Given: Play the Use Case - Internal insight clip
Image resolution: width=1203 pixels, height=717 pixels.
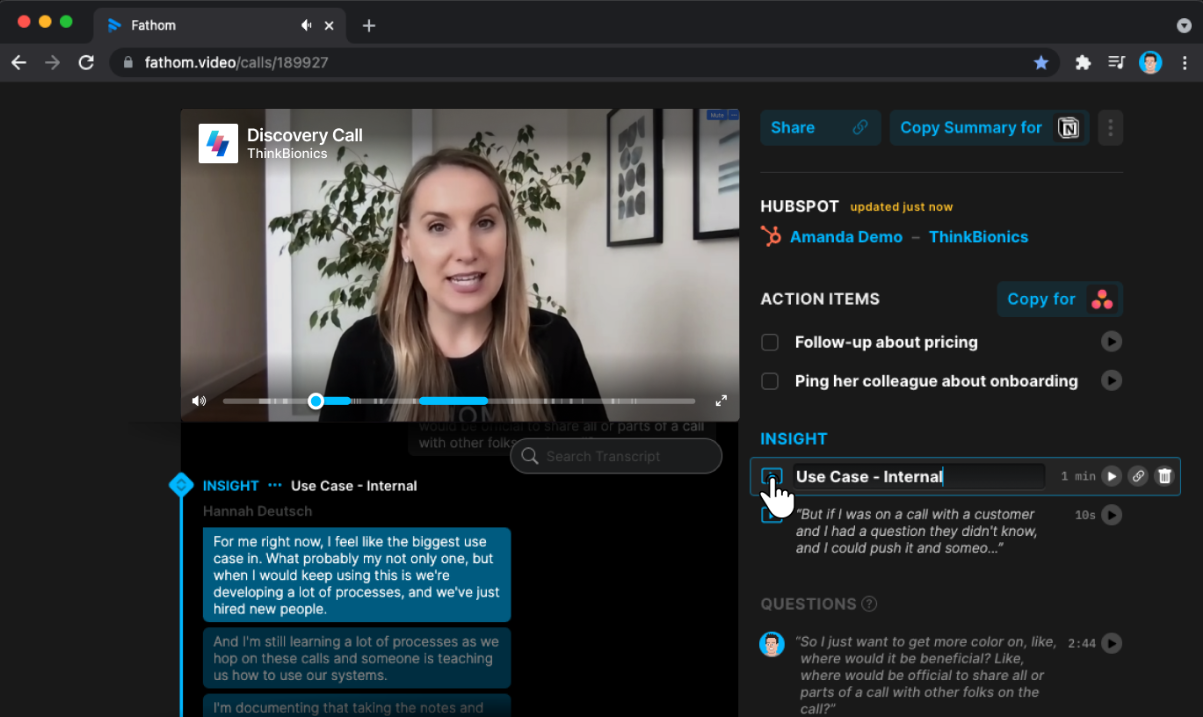Looking at the screenshot, I should 1111,476.
